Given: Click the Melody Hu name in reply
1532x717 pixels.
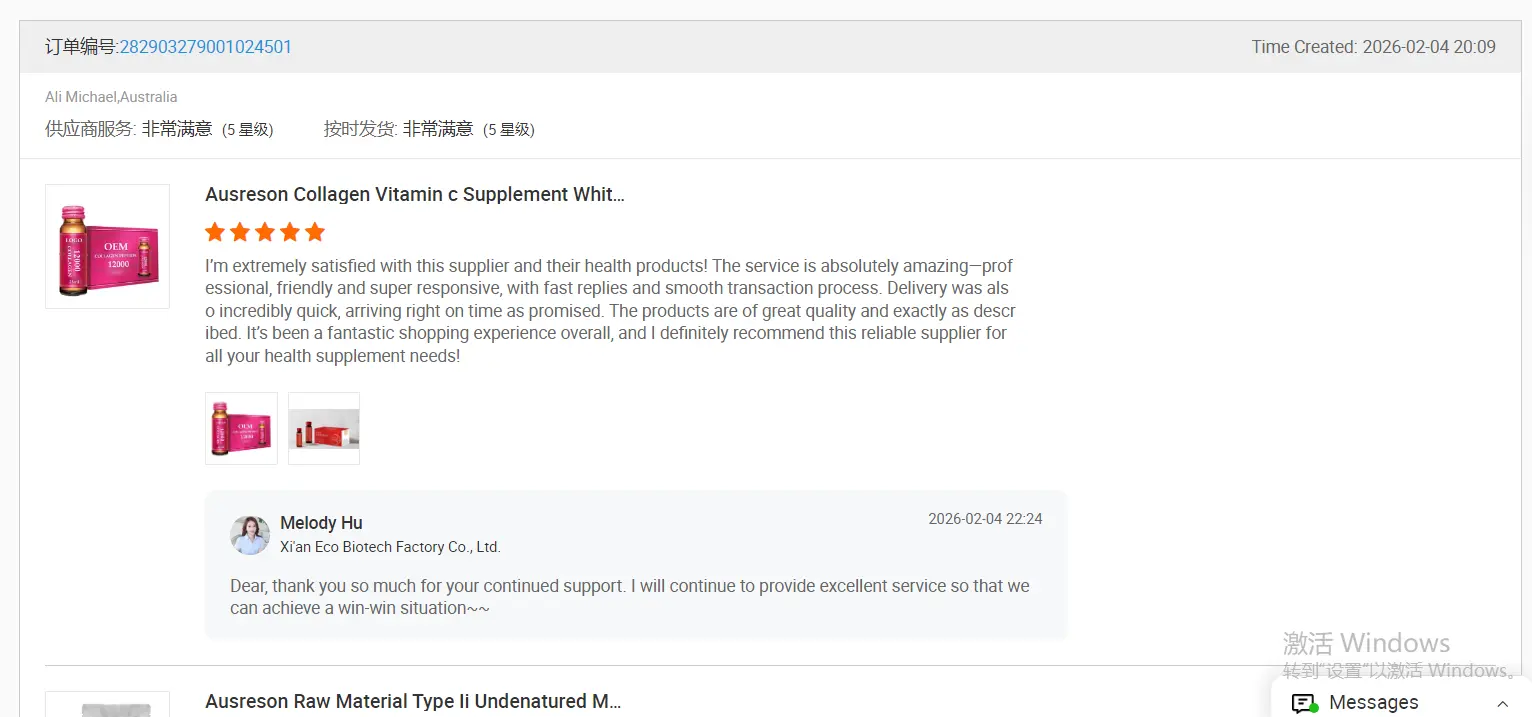Looking at the screenshot, I should pos(321,523).
